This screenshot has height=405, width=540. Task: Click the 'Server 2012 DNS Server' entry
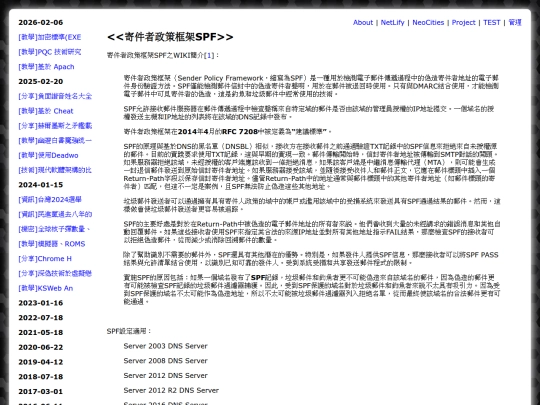165,376
